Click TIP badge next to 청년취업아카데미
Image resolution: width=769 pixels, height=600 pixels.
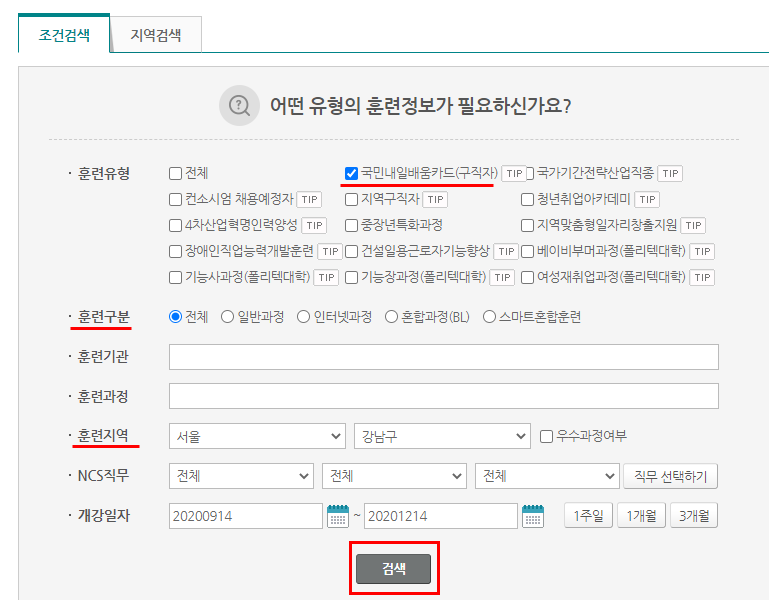pos(647,199)
